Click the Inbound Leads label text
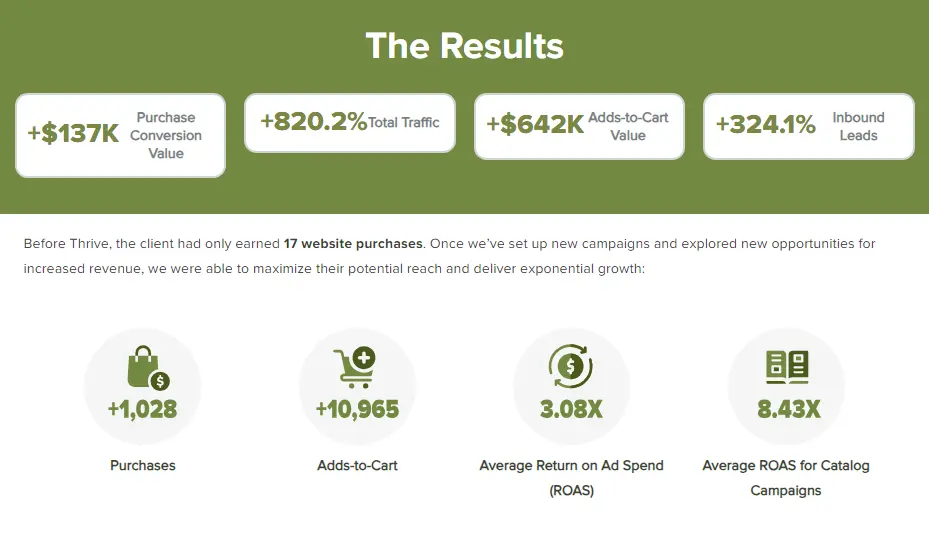This screenshot has width=929, height=537. coord(858,126)
